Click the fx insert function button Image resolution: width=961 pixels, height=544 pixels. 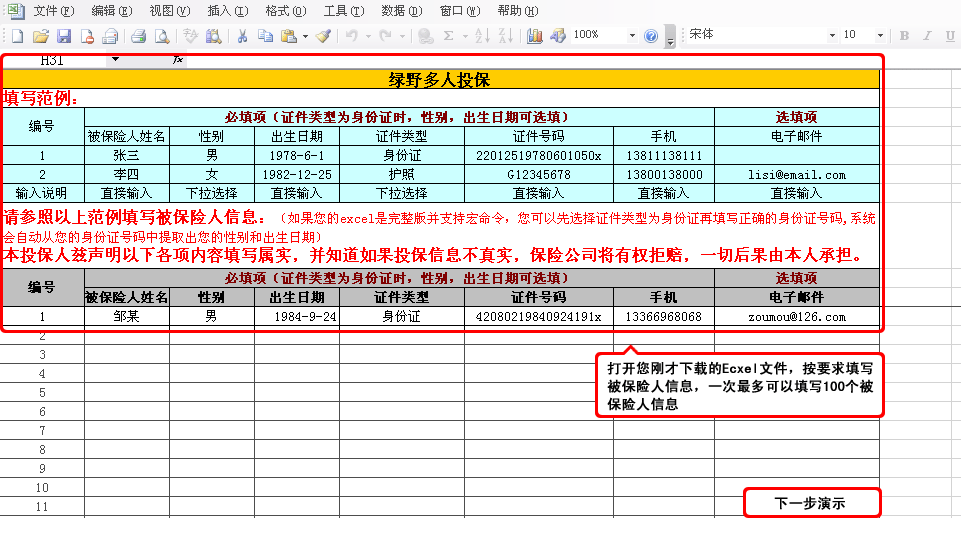click(x=178, y=60)
